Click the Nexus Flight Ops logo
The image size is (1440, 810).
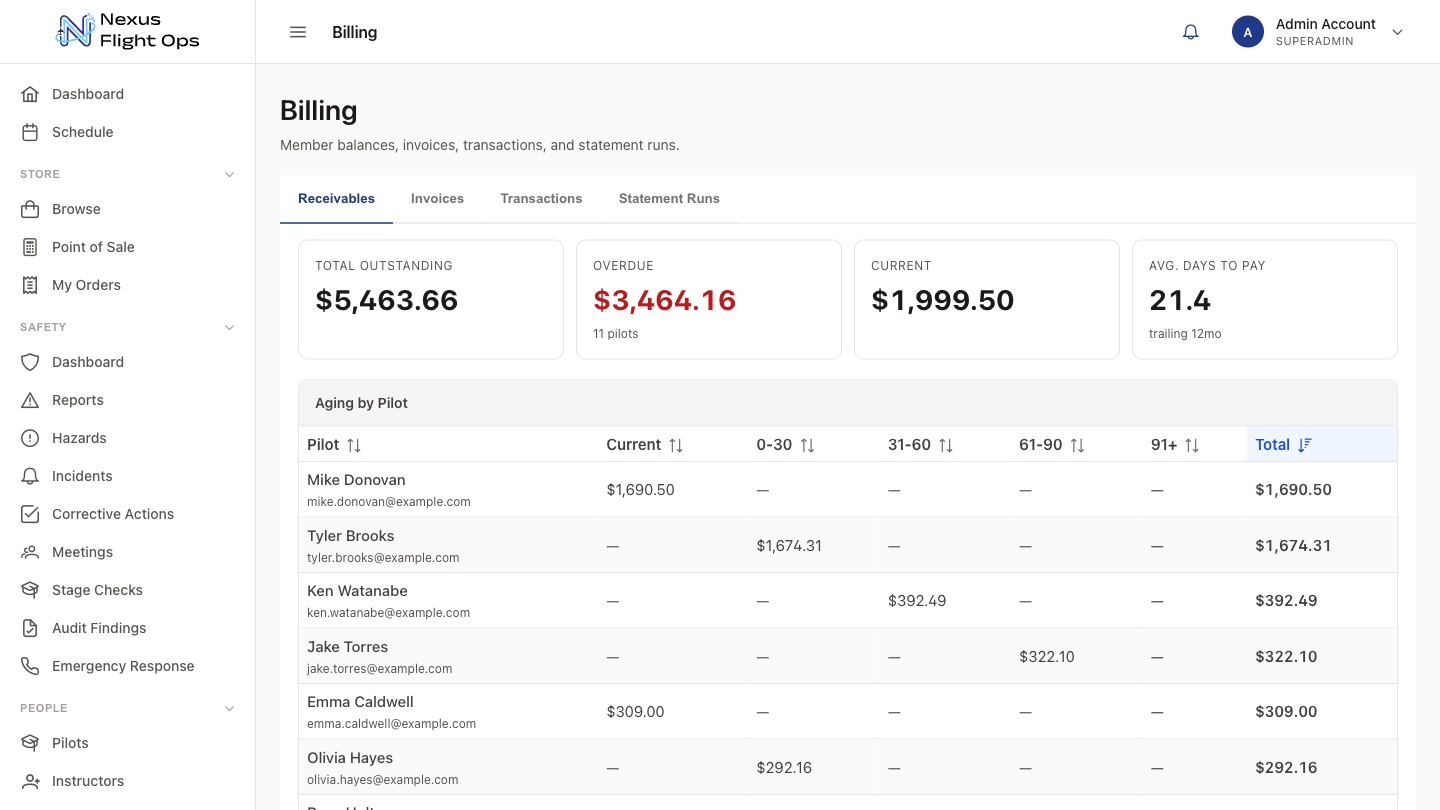(x=128, y=31)
